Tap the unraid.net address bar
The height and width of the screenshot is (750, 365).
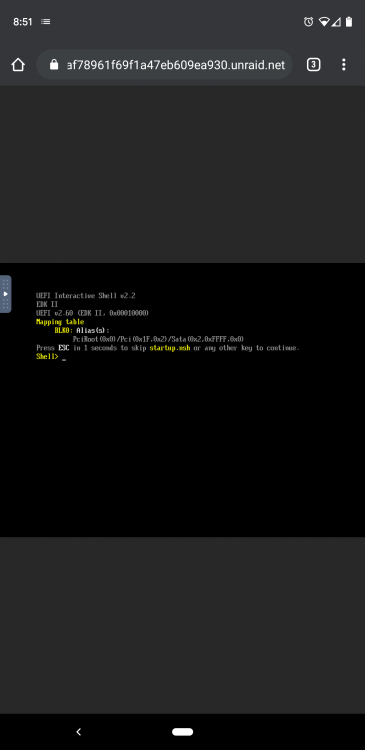tap(164, 65)
